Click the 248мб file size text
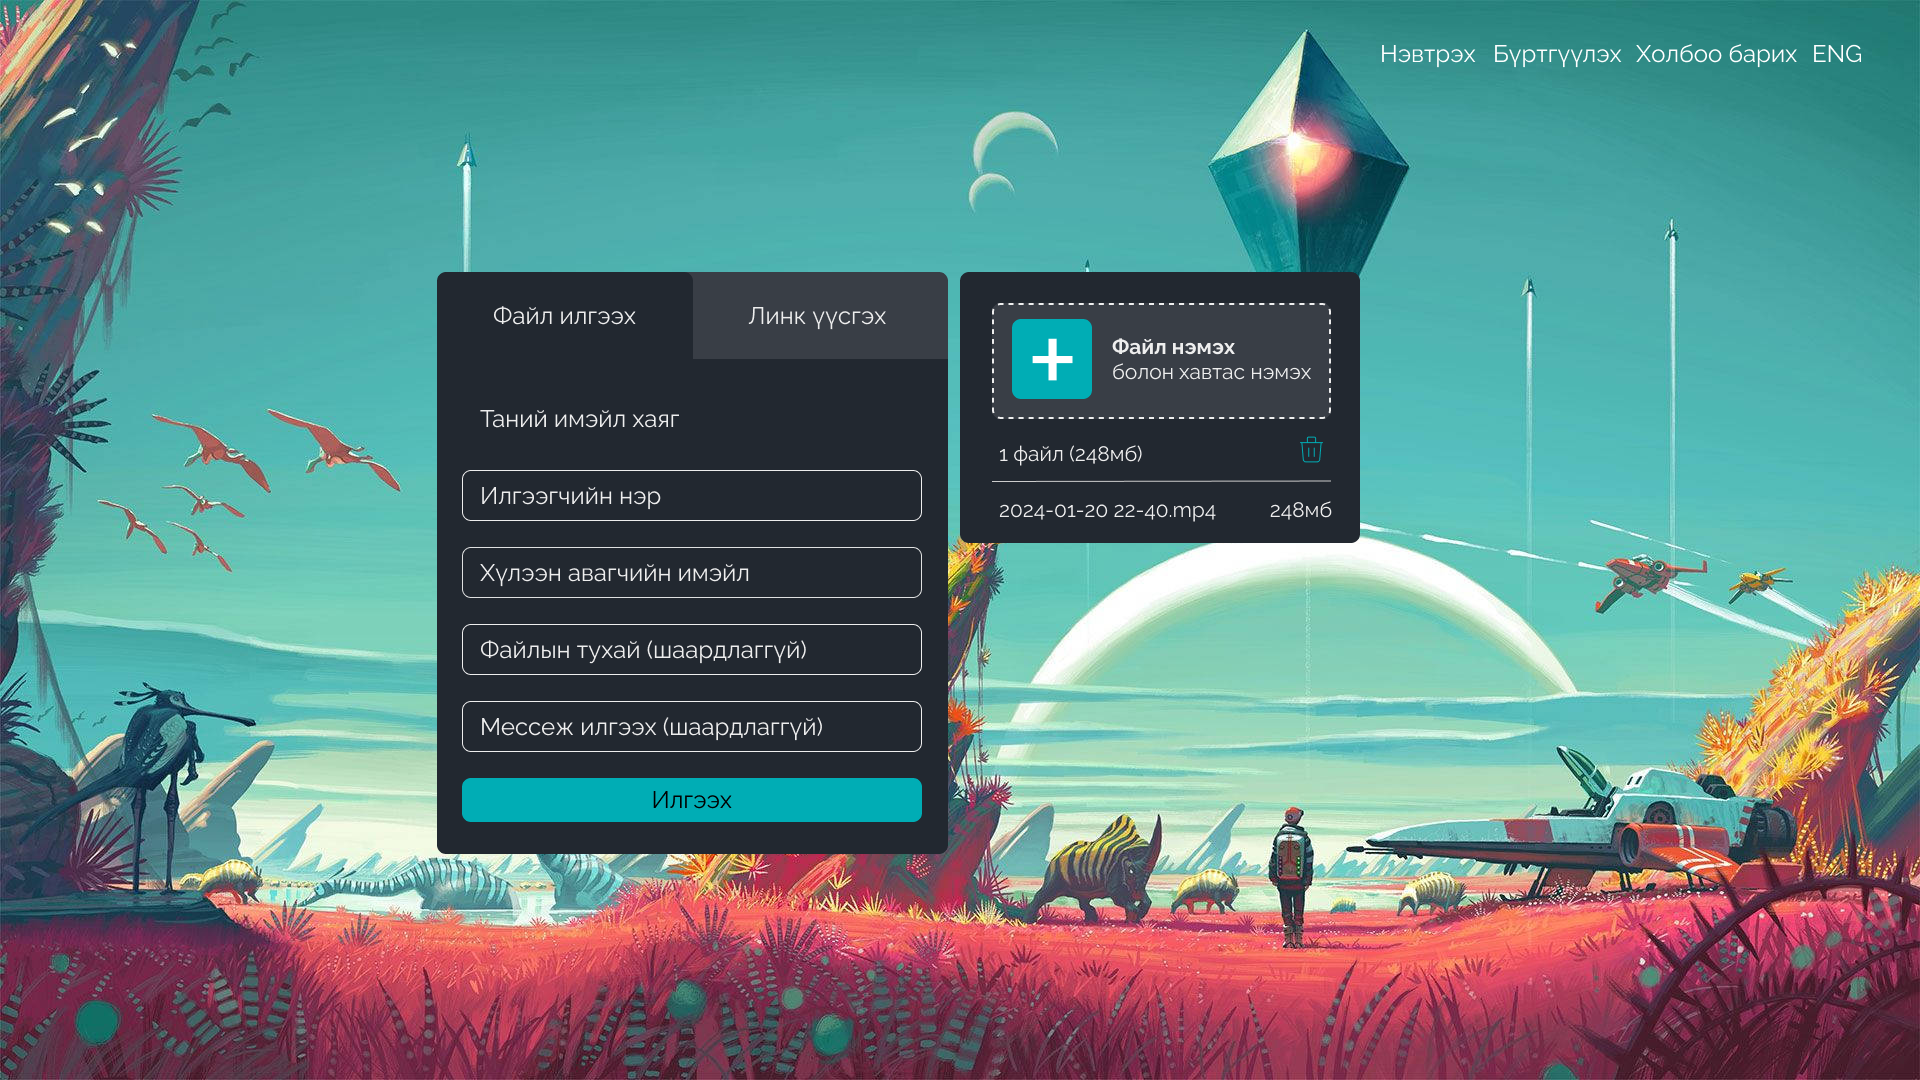Screen dimensions: 1920x1080 pos(1300,511)
